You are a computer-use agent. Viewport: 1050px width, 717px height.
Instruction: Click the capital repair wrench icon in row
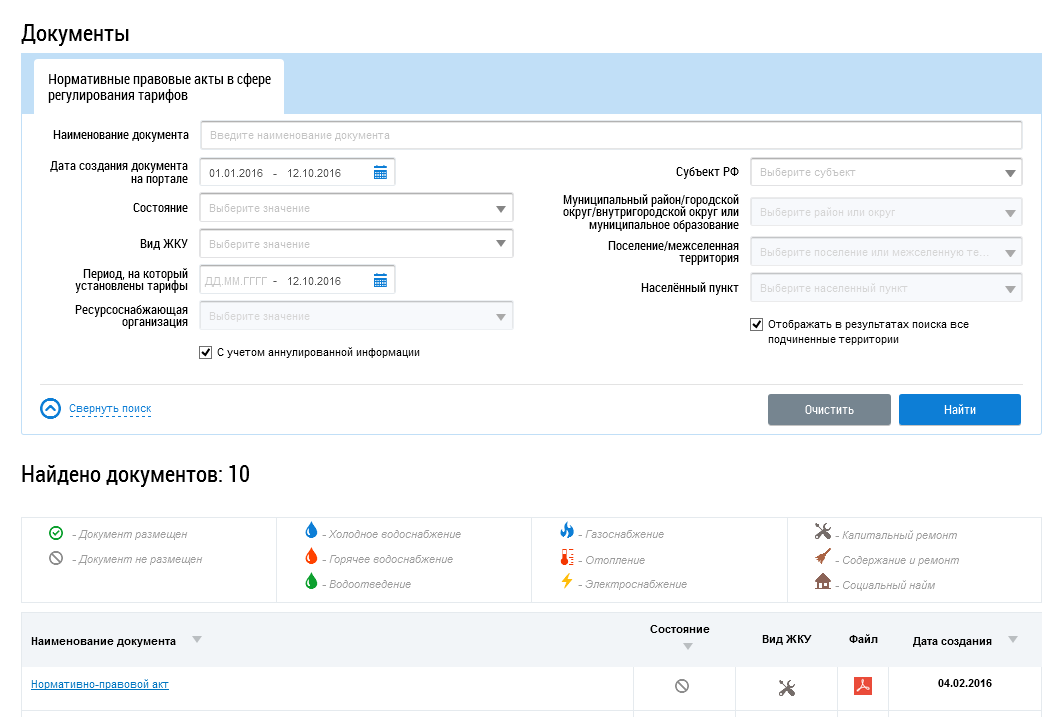tap(787, 687)
